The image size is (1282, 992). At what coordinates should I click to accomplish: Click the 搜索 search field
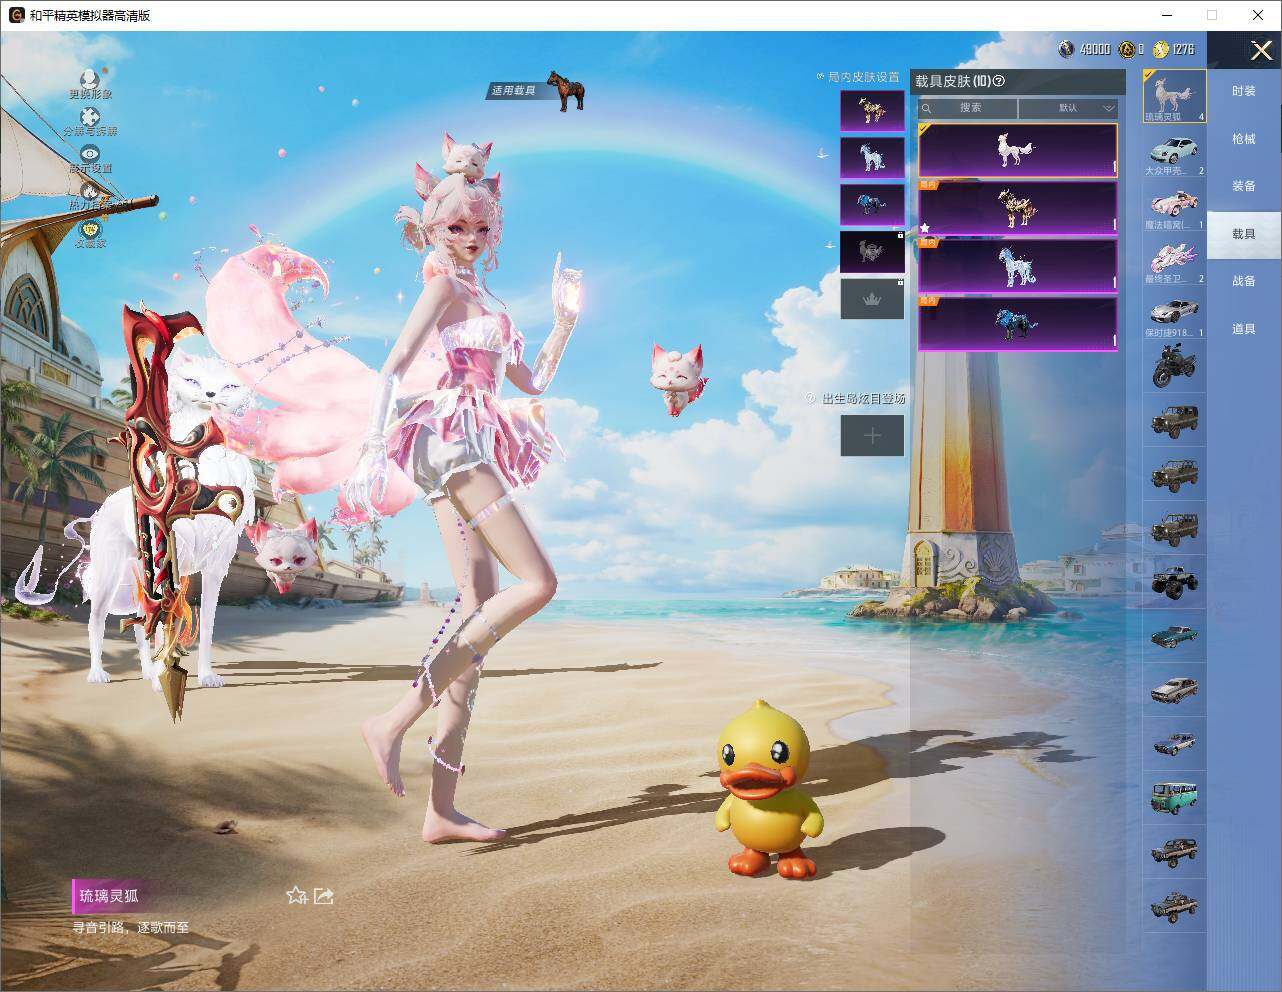click(969, 108)
